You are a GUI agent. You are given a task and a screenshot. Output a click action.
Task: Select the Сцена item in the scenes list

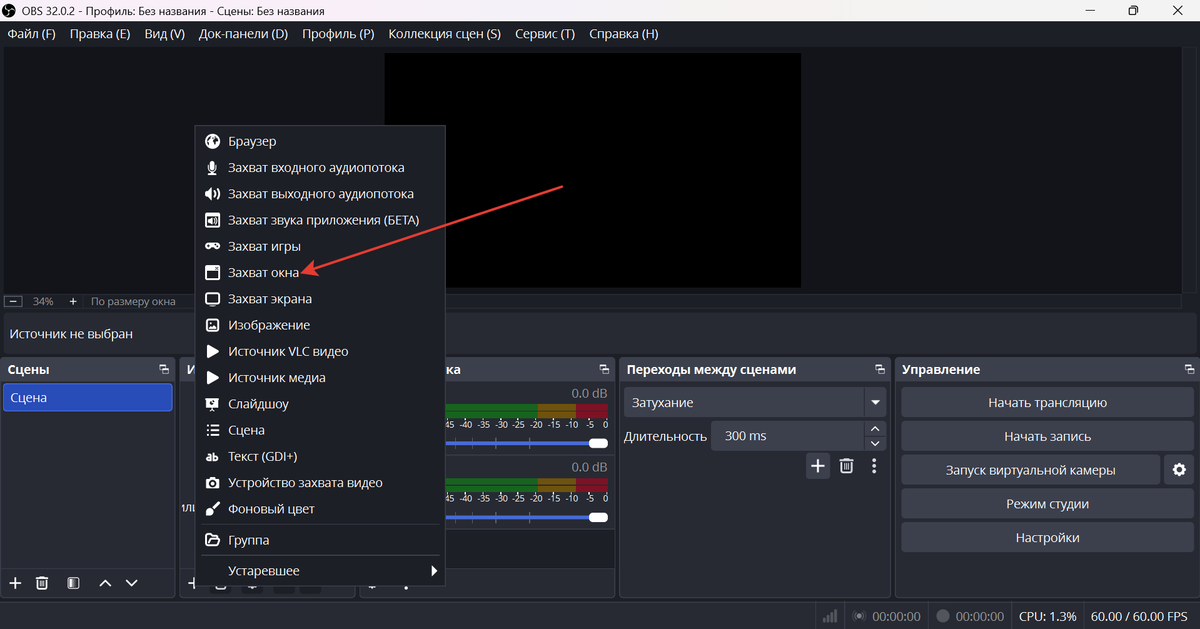87,398
